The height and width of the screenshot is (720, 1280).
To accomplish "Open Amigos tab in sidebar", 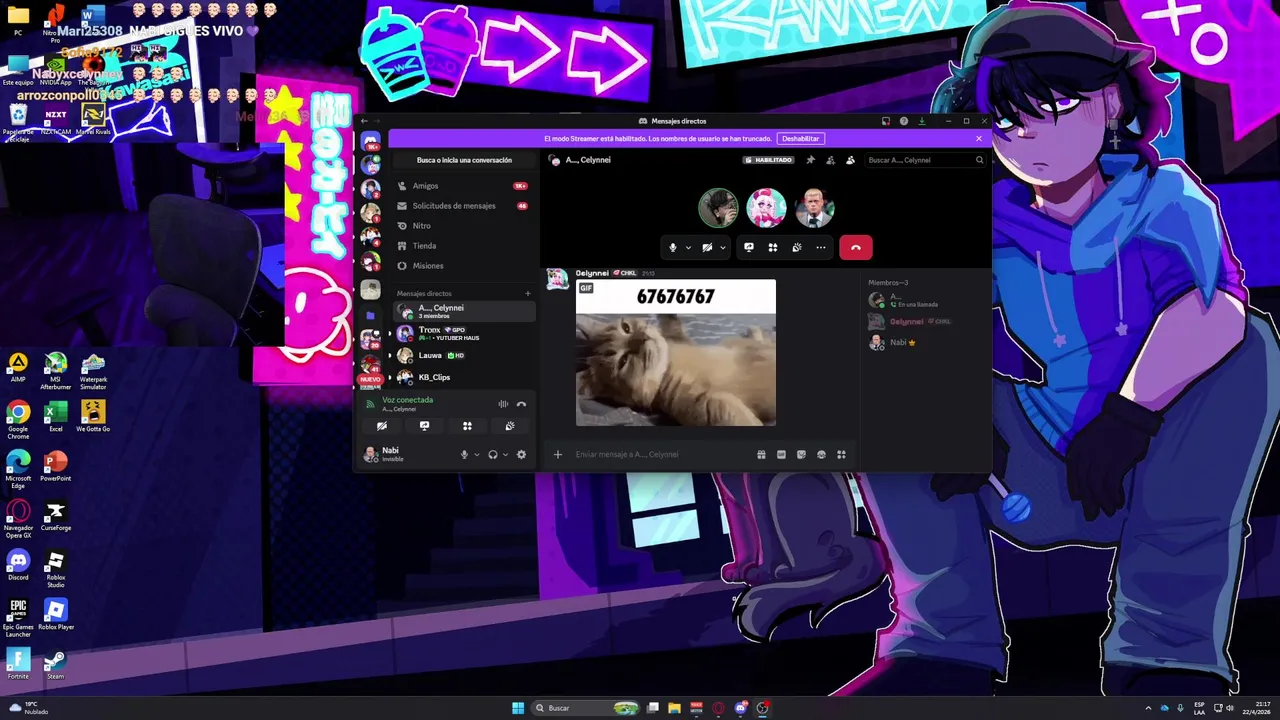I will pos(462,186).
